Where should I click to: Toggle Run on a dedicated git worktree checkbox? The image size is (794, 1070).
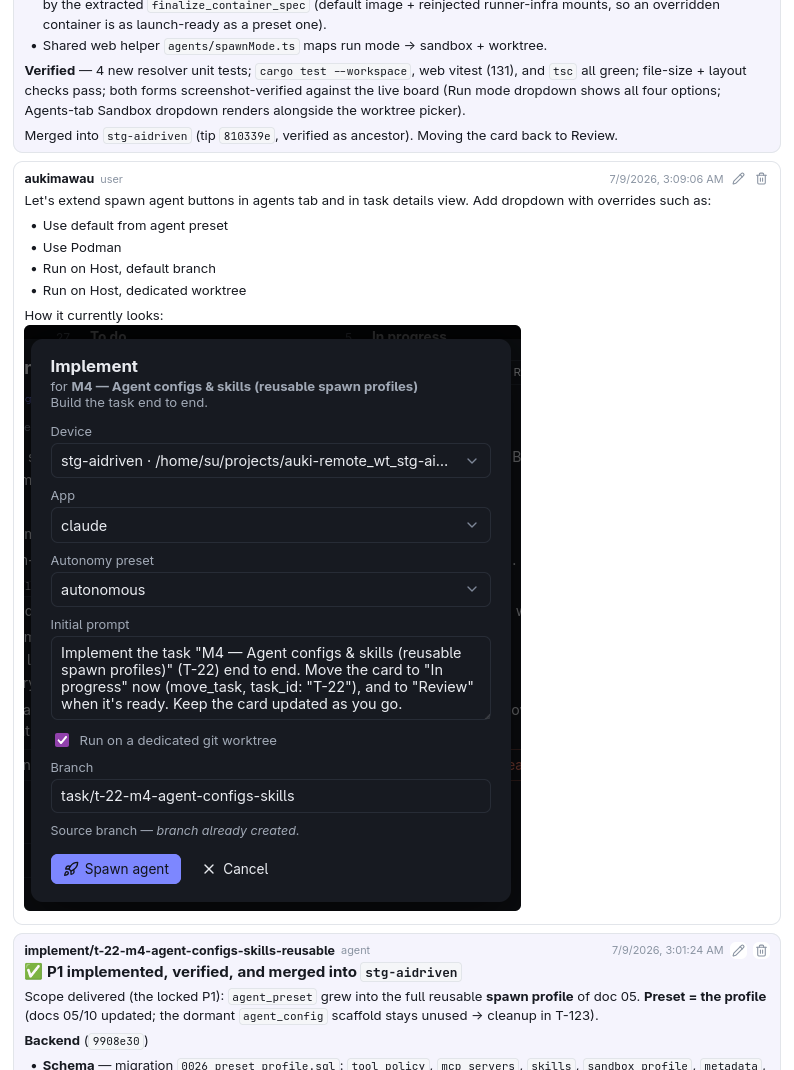pos(62,740)
